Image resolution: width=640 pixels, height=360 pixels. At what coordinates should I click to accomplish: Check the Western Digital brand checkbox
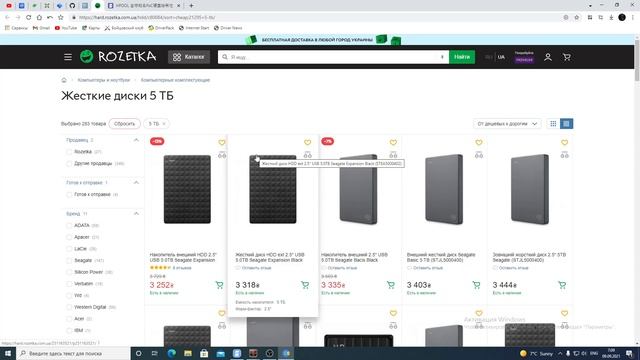[69, 307]
